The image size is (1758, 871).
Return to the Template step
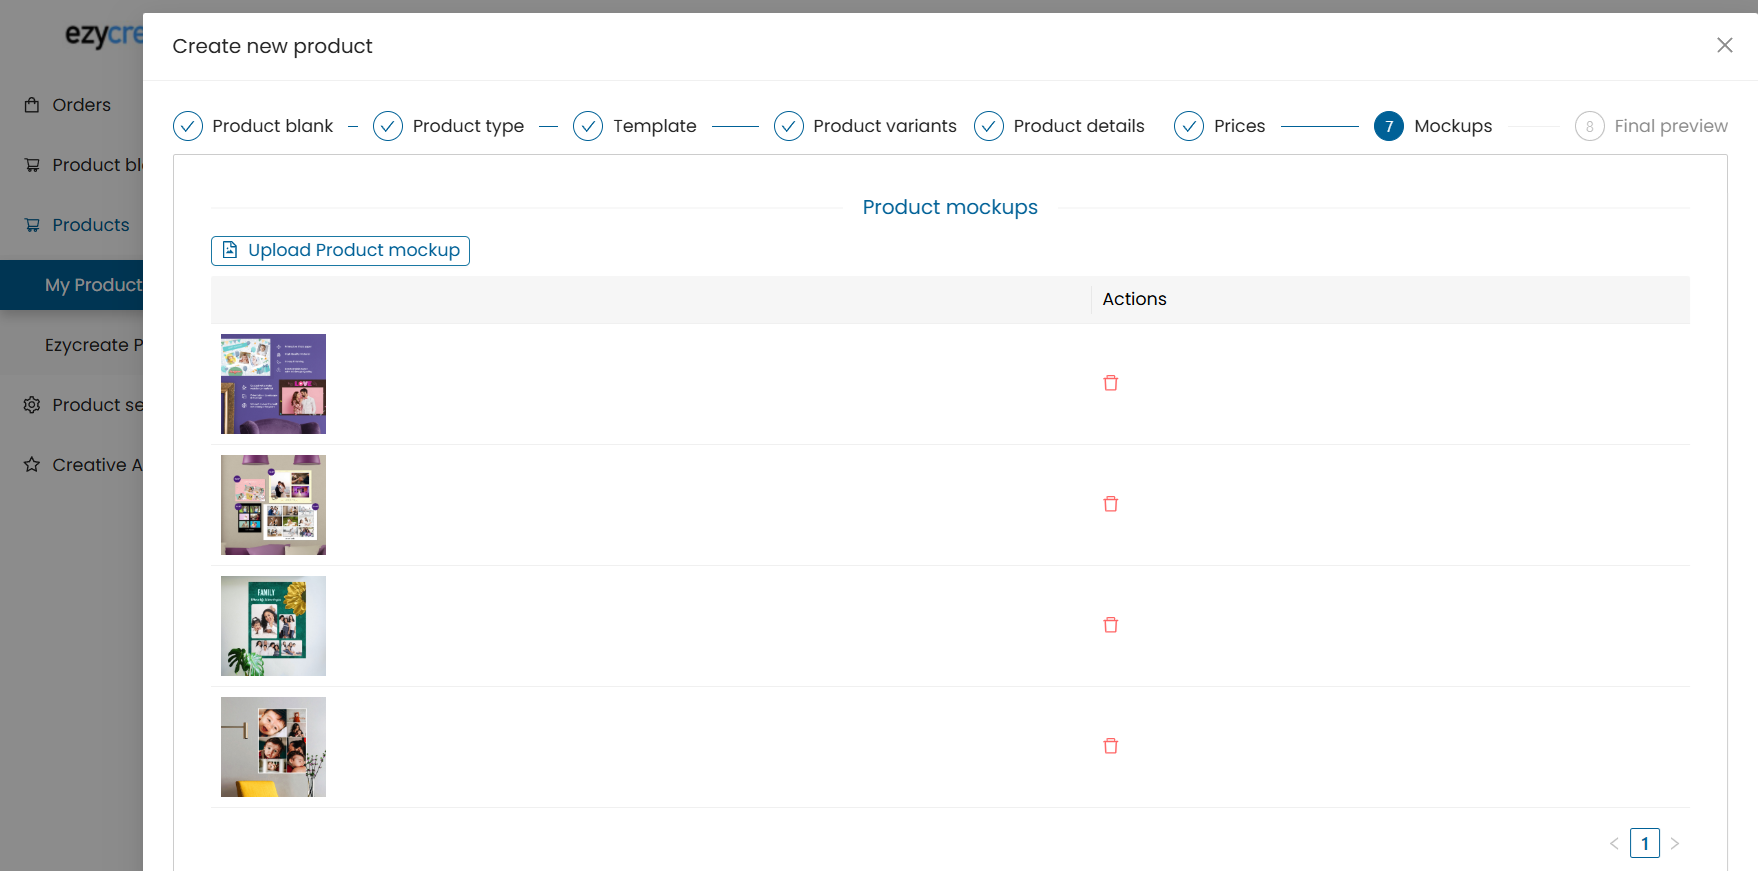635,126
